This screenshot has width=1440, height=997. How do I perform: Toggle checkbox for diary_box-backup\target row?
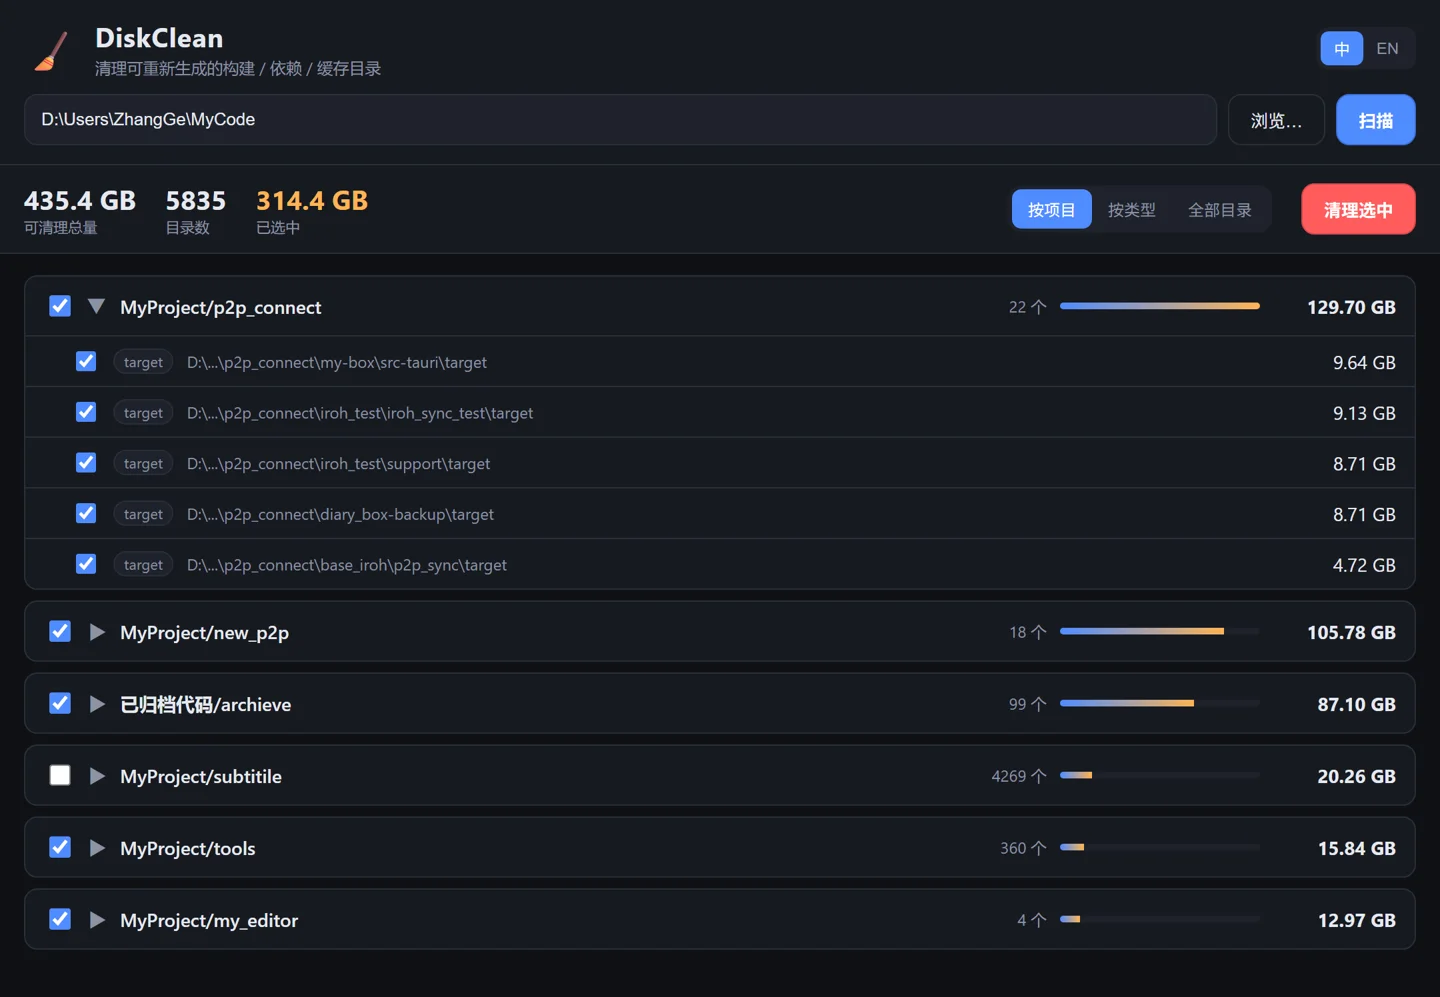[x=86, y=513]
